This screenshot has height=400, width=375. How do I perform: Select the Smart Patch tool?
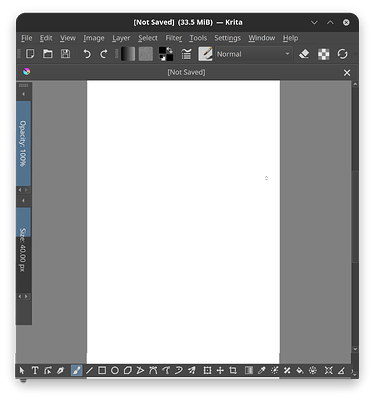pyautogui.click(x=287, y=370)
